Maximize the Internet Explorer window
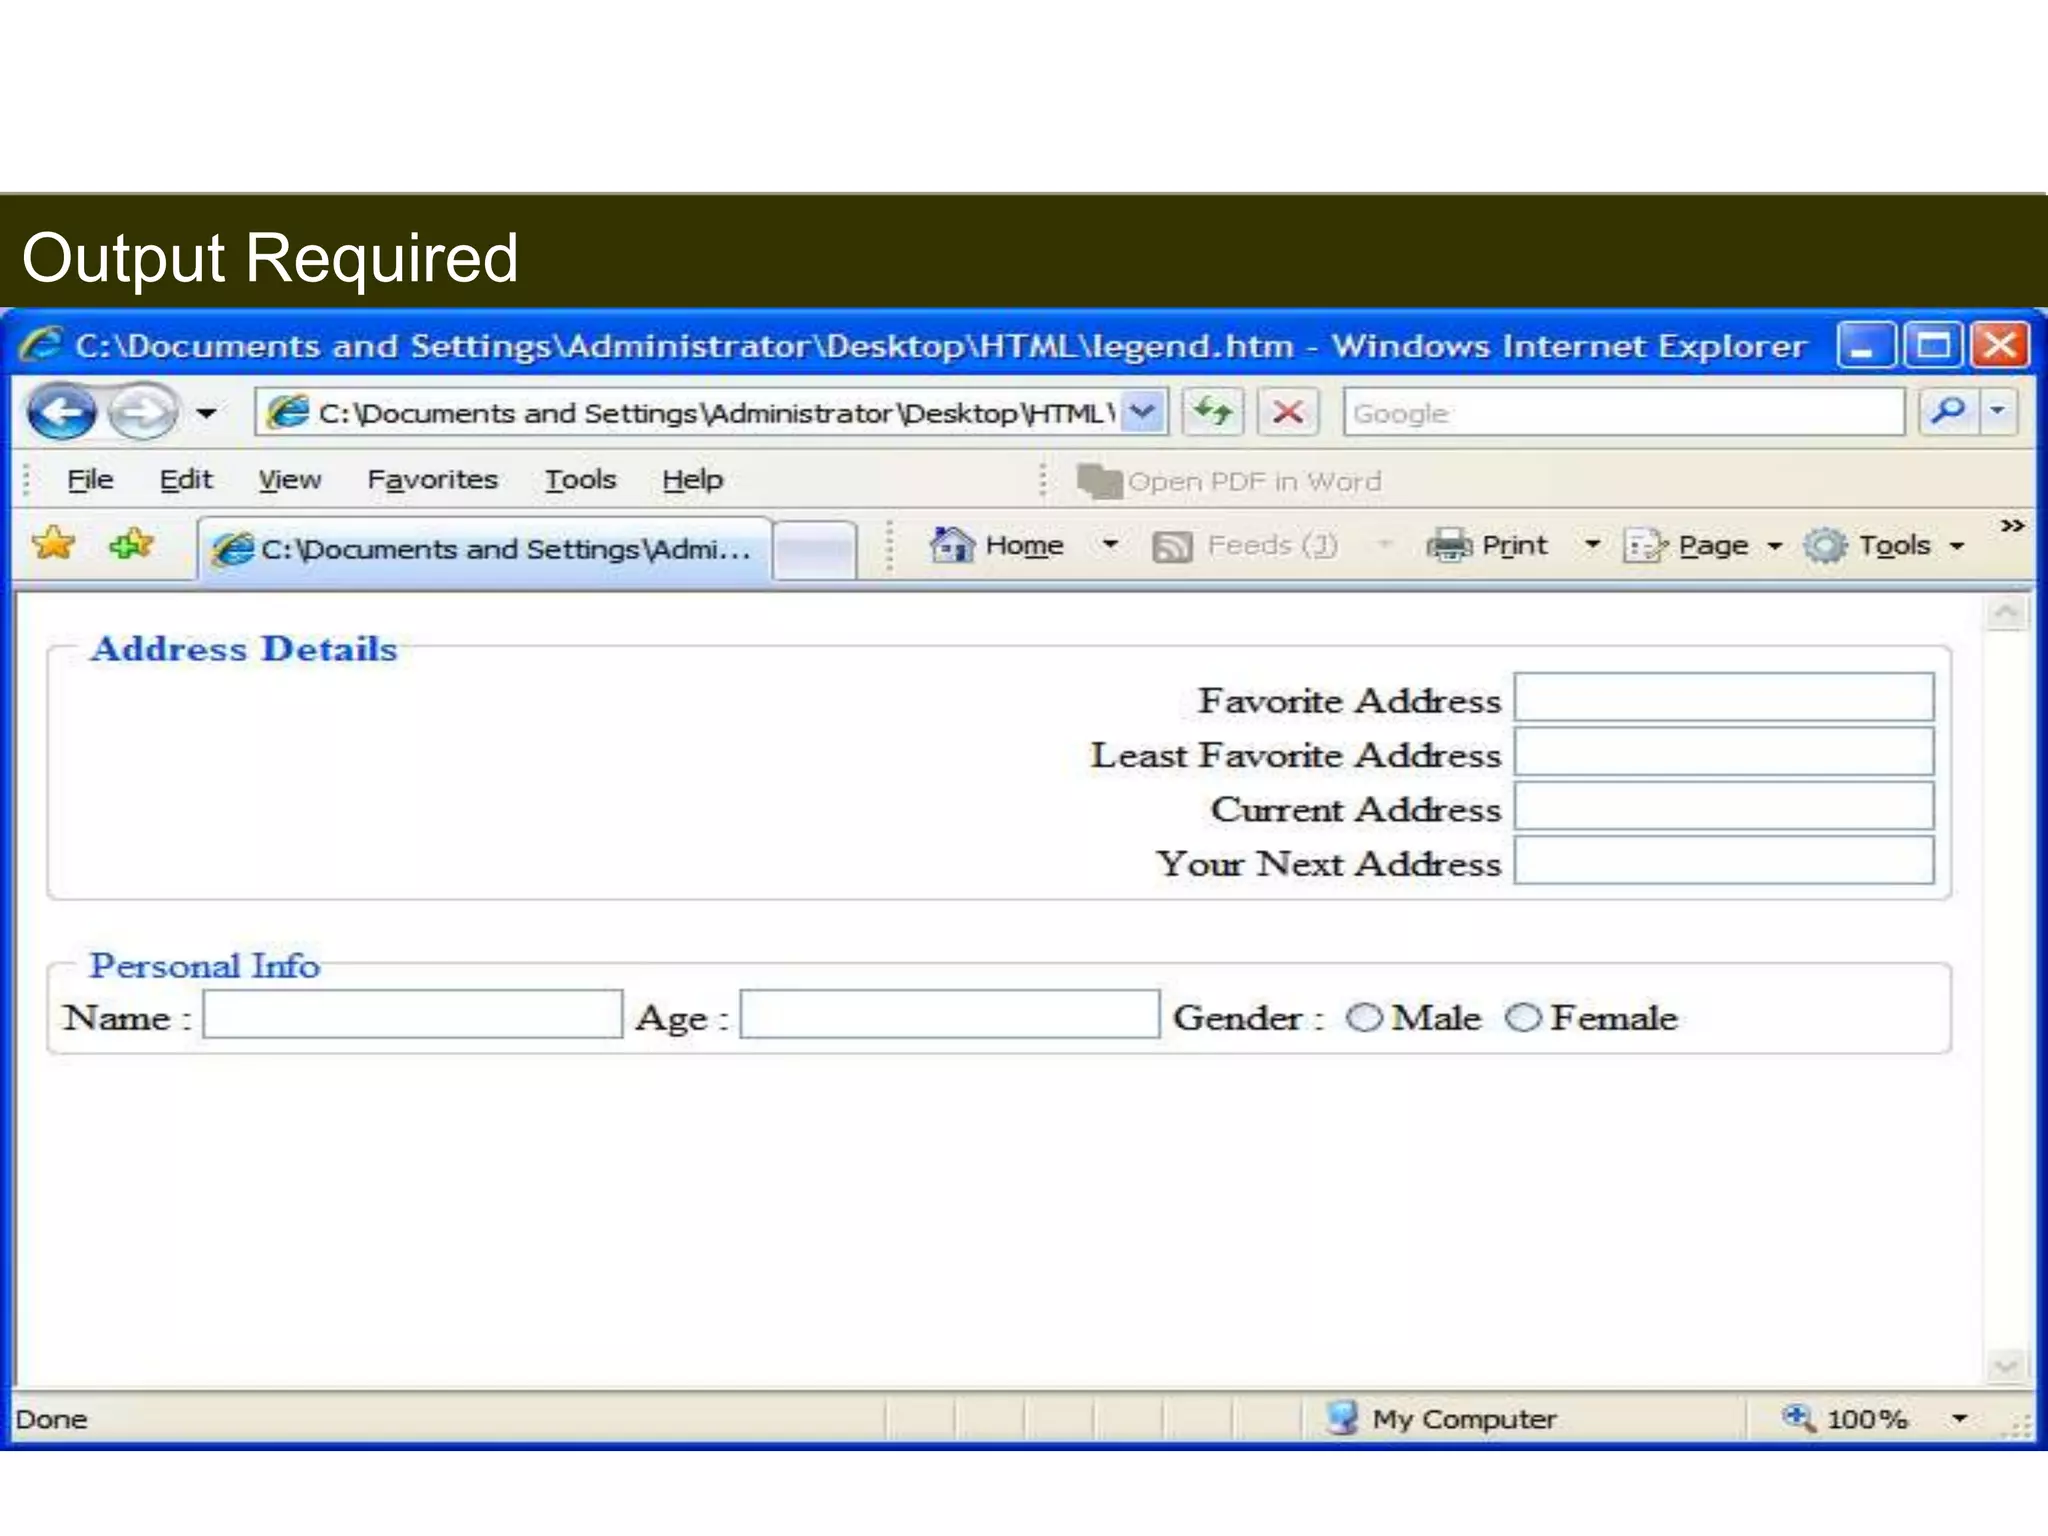 pyautogui.click(x=1933, y=346)
